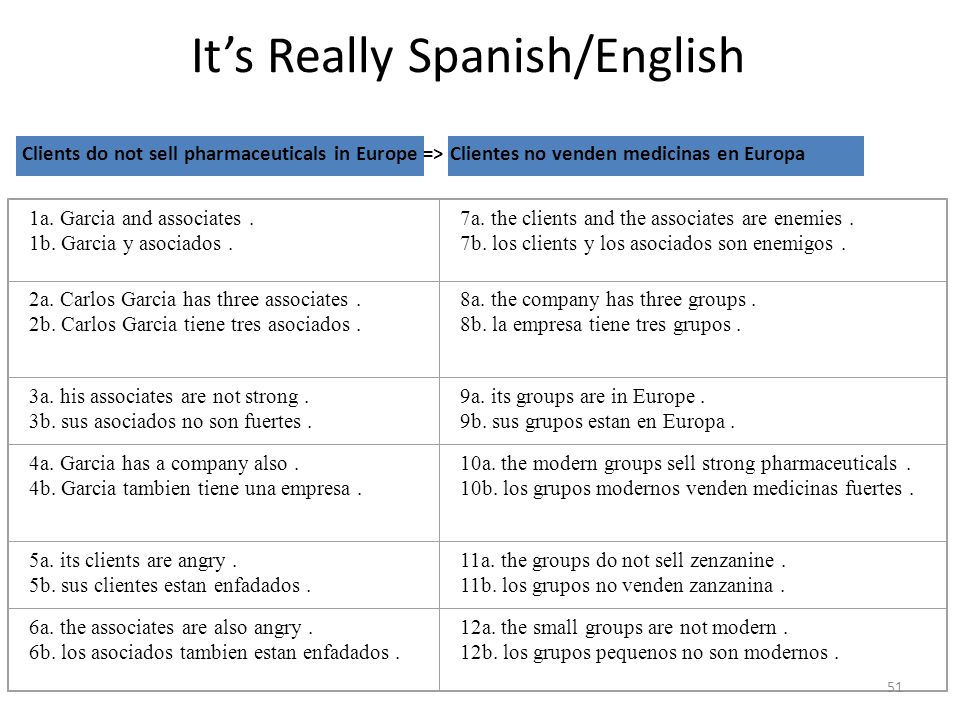Click sentence 7a the clients and the associates
960x720 pixels.
click(657, 218)
